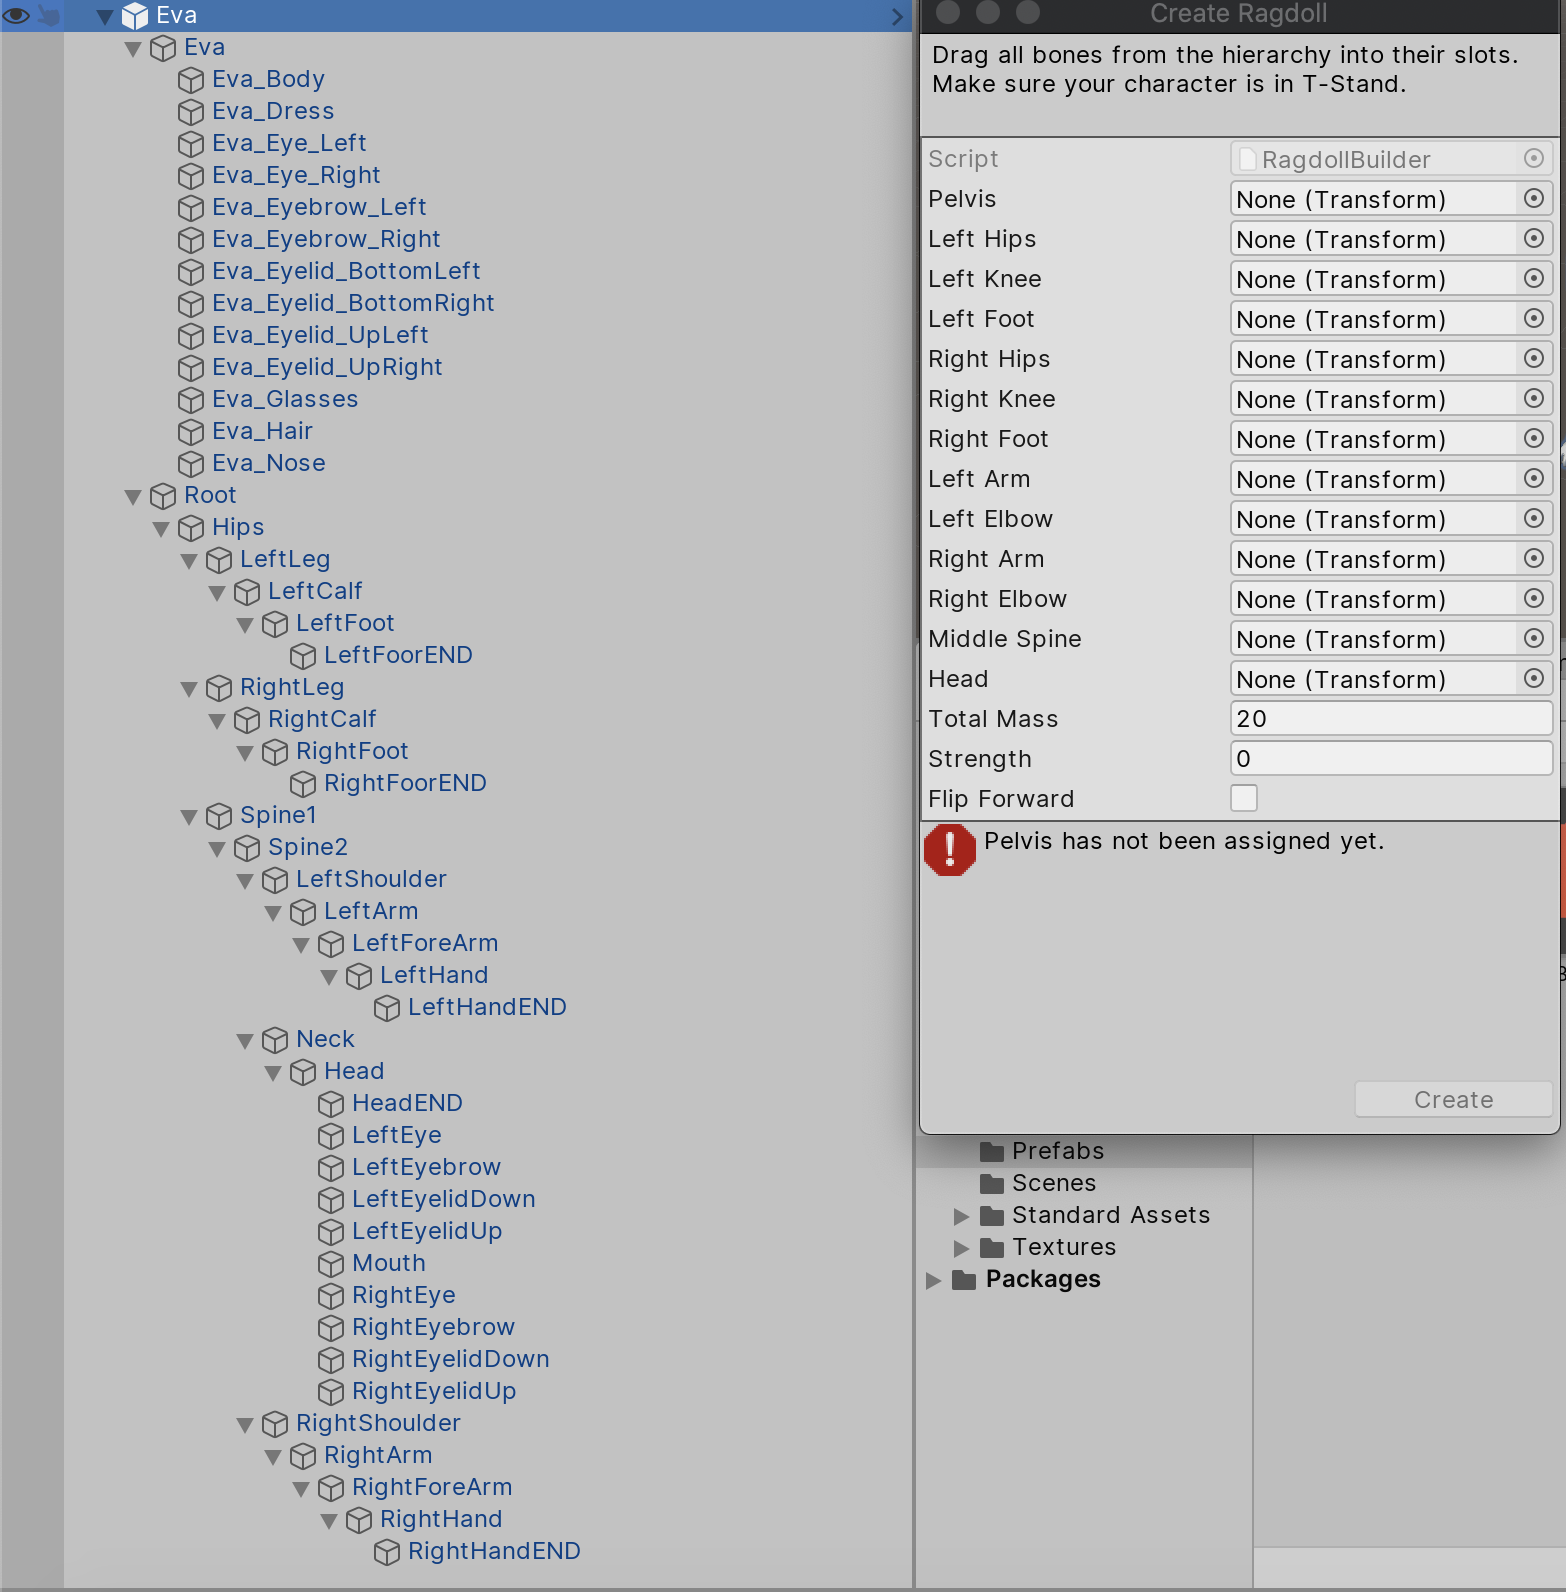
Task: Select the LeftForeArm bone
Action: tap(425, 943)
